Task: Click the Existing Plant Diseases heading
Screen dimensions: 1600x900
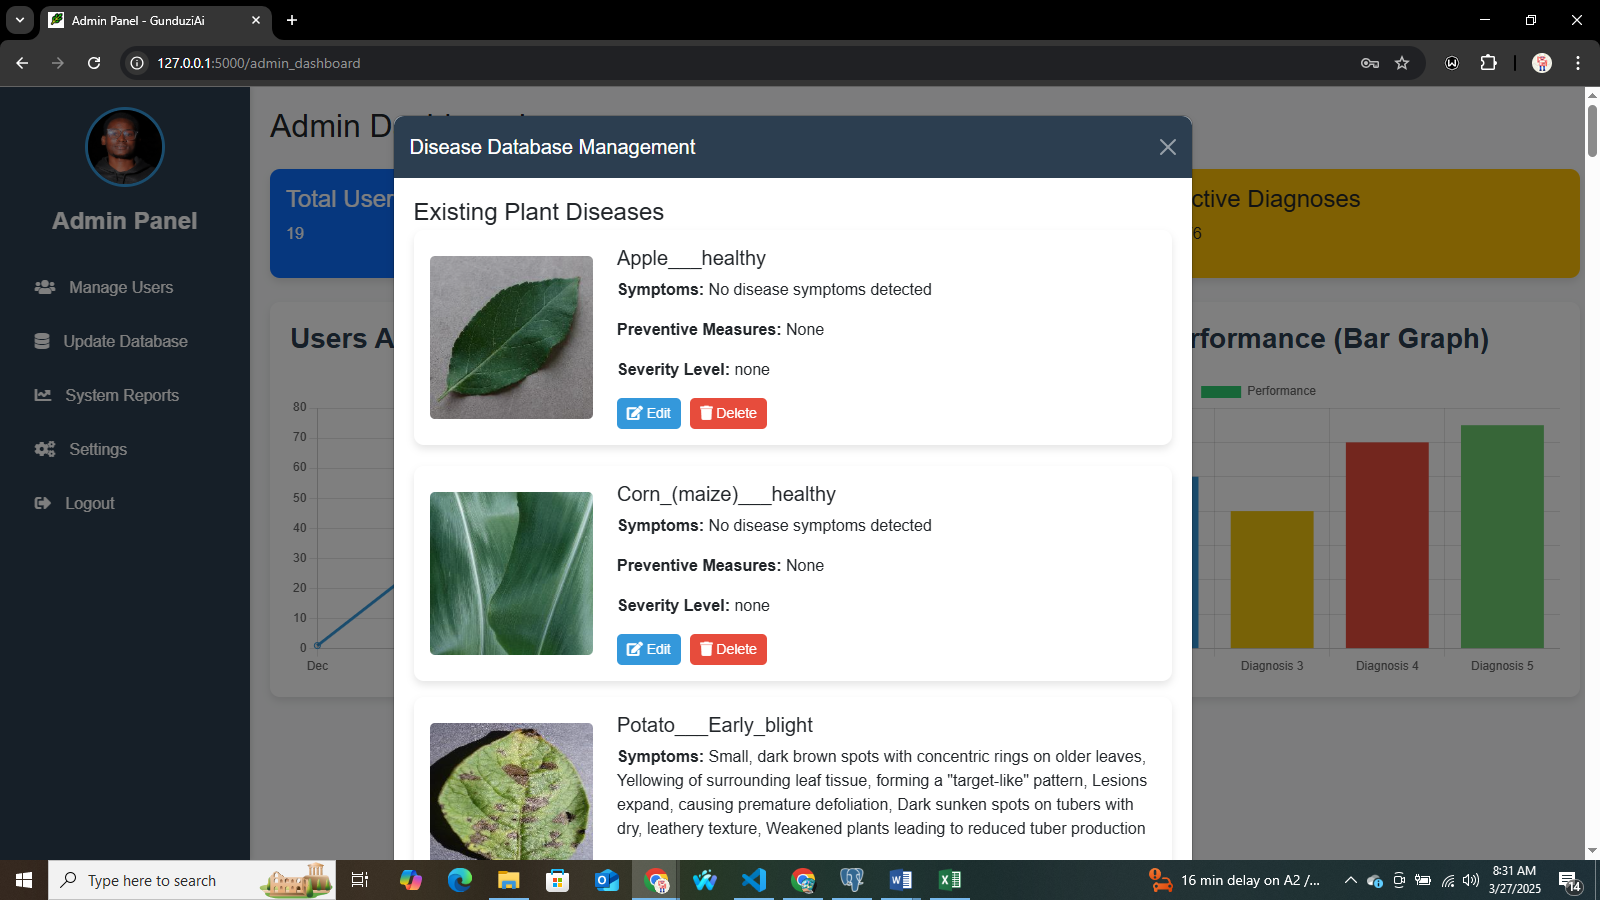Action: point(539,212)
